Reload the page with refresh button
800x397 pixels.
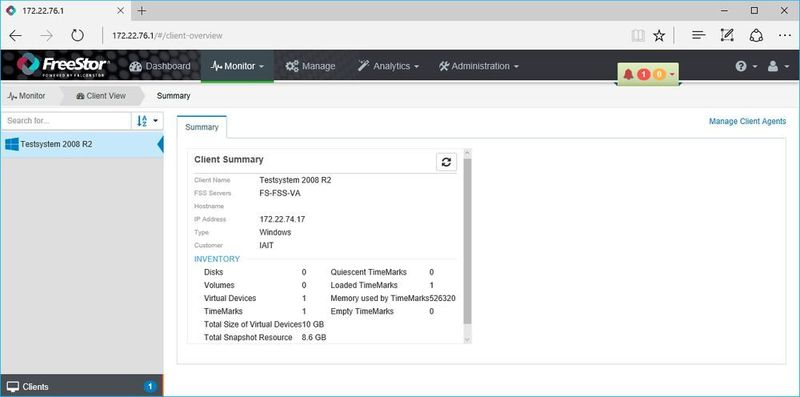click(77, 35)
